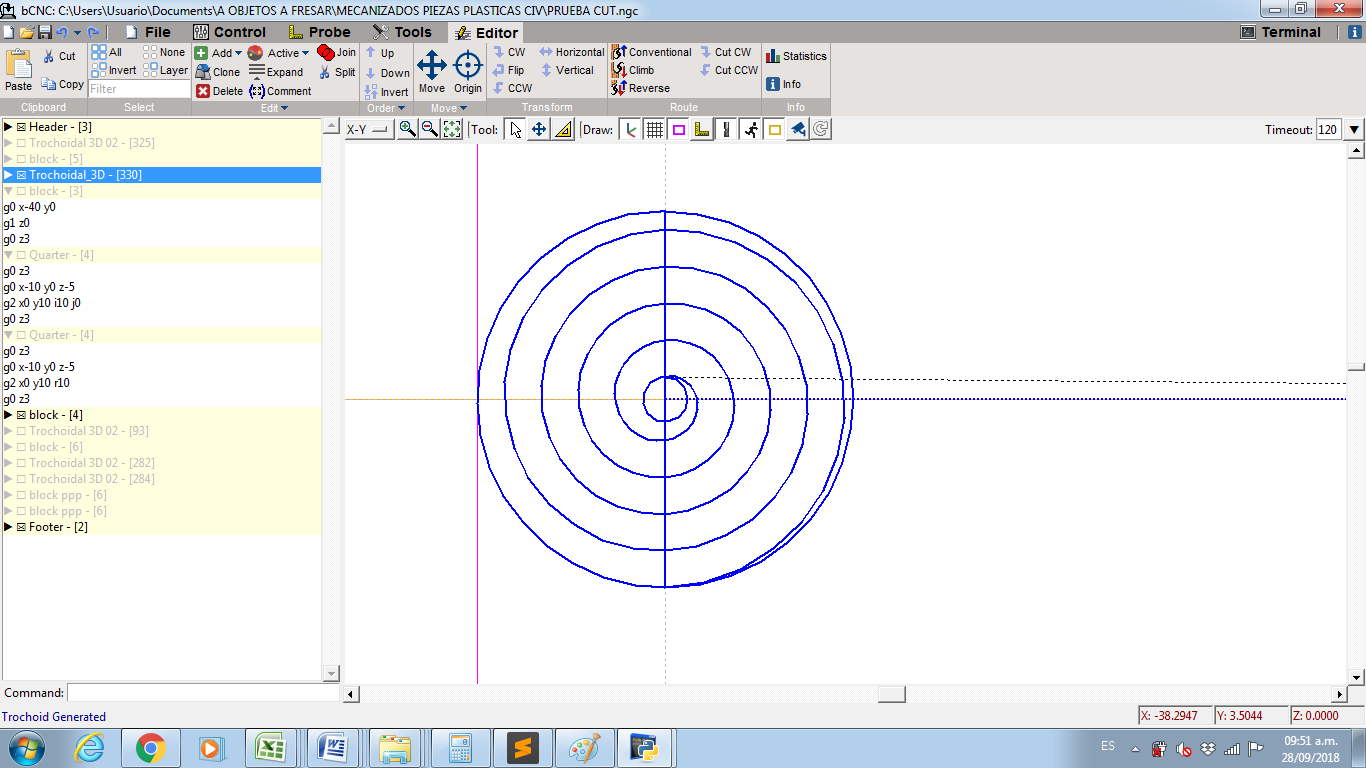Open Chrome from the taskbar
Image resolution: width=1366 pixels, height=768 pixels.
click(151, 748)
